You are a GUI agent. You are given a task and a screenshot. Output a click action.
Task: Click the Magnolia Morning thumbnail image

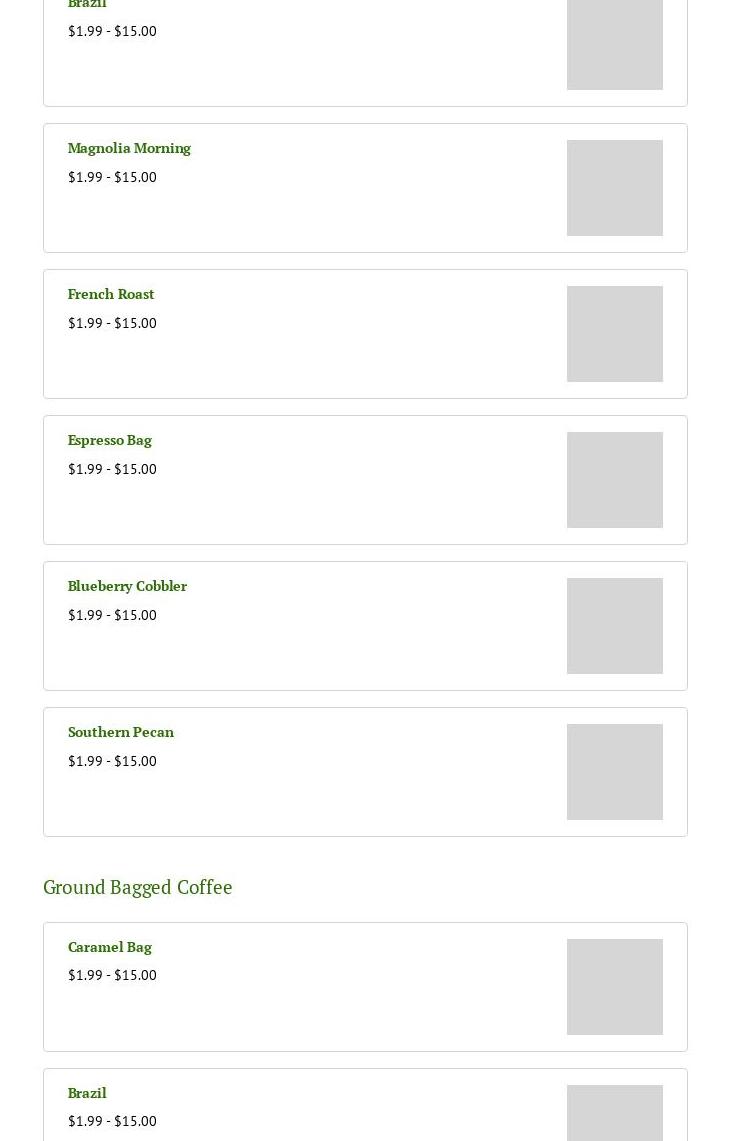[x=614, y=188]
